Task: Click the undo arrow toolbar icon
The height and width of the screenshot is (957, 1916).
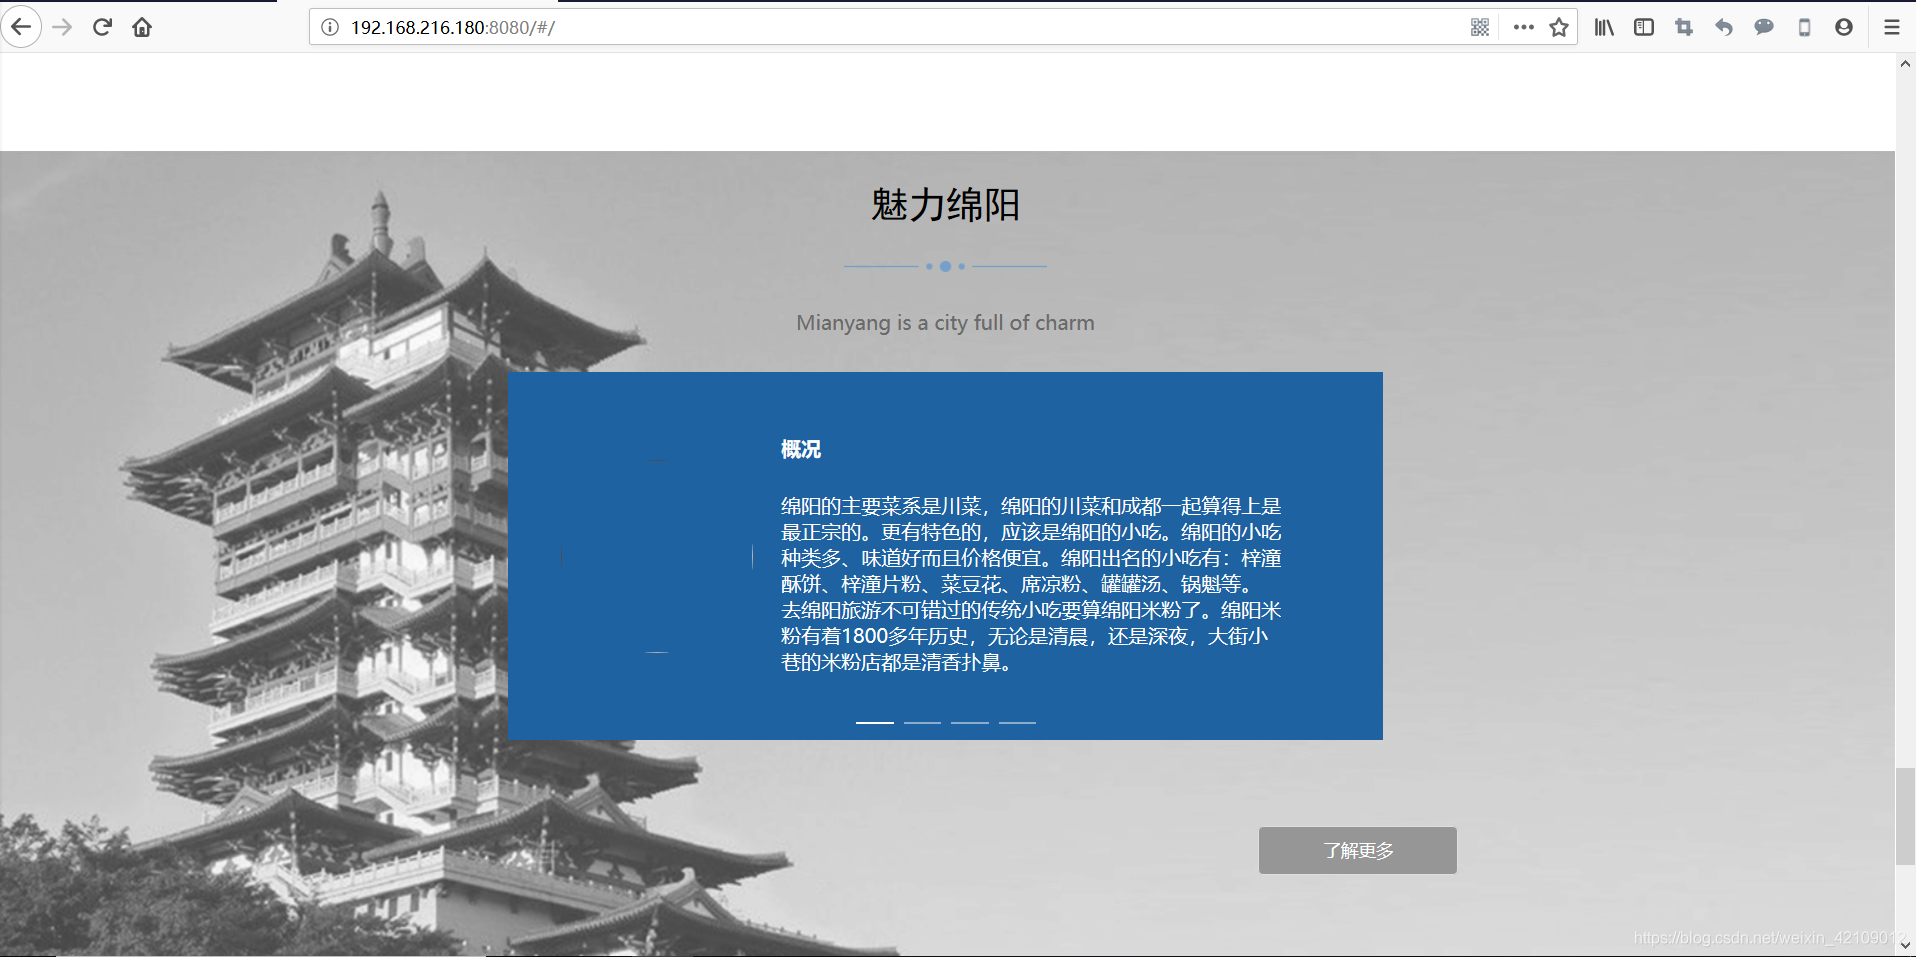Action: pyautogui.click(x=1724, y=27)
